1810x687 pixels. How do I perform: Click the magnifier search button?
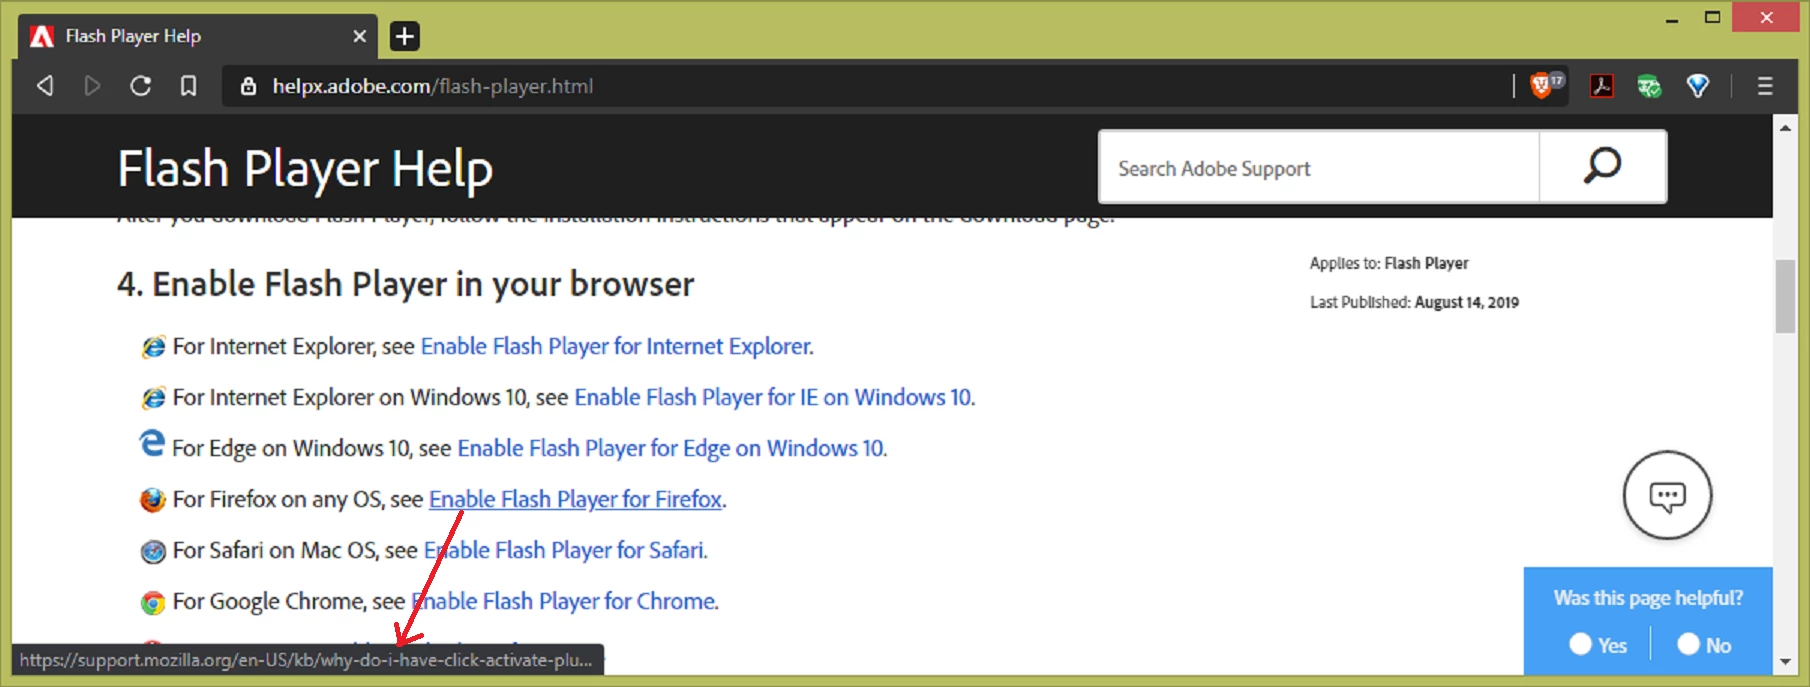pos(1602,166)
